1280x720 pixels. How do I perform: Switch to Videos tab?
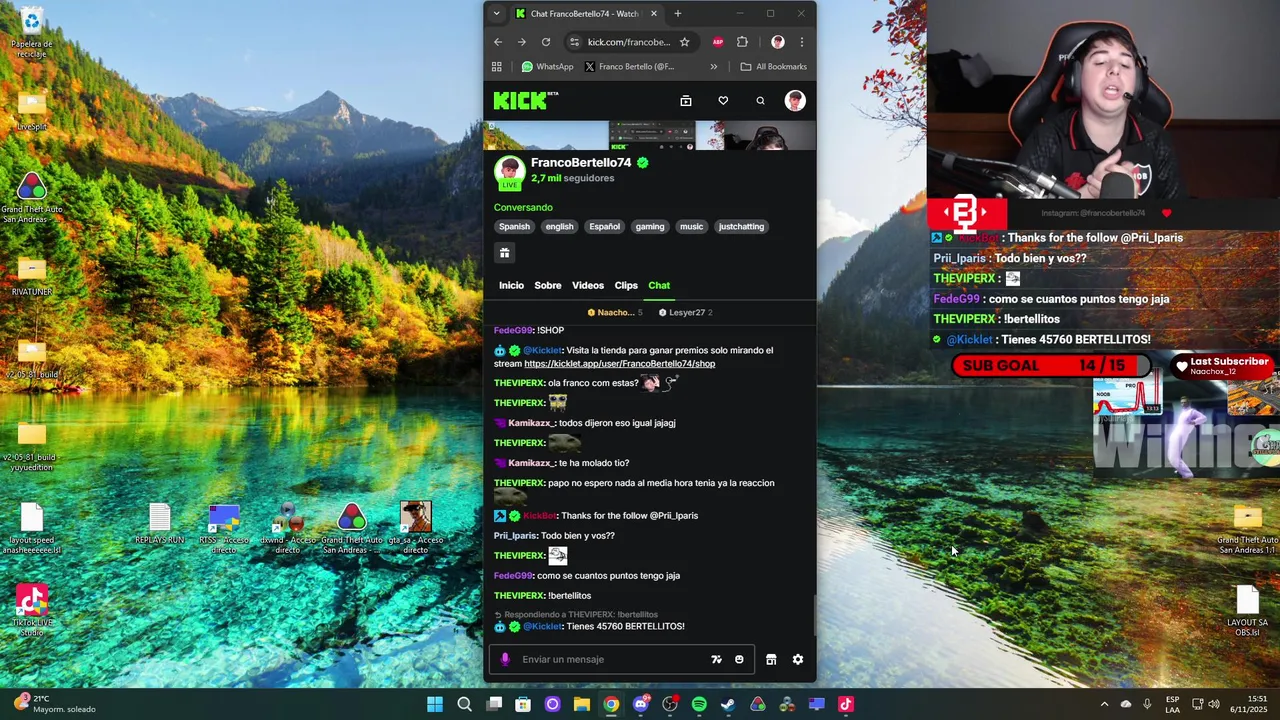tap(588, 285)
